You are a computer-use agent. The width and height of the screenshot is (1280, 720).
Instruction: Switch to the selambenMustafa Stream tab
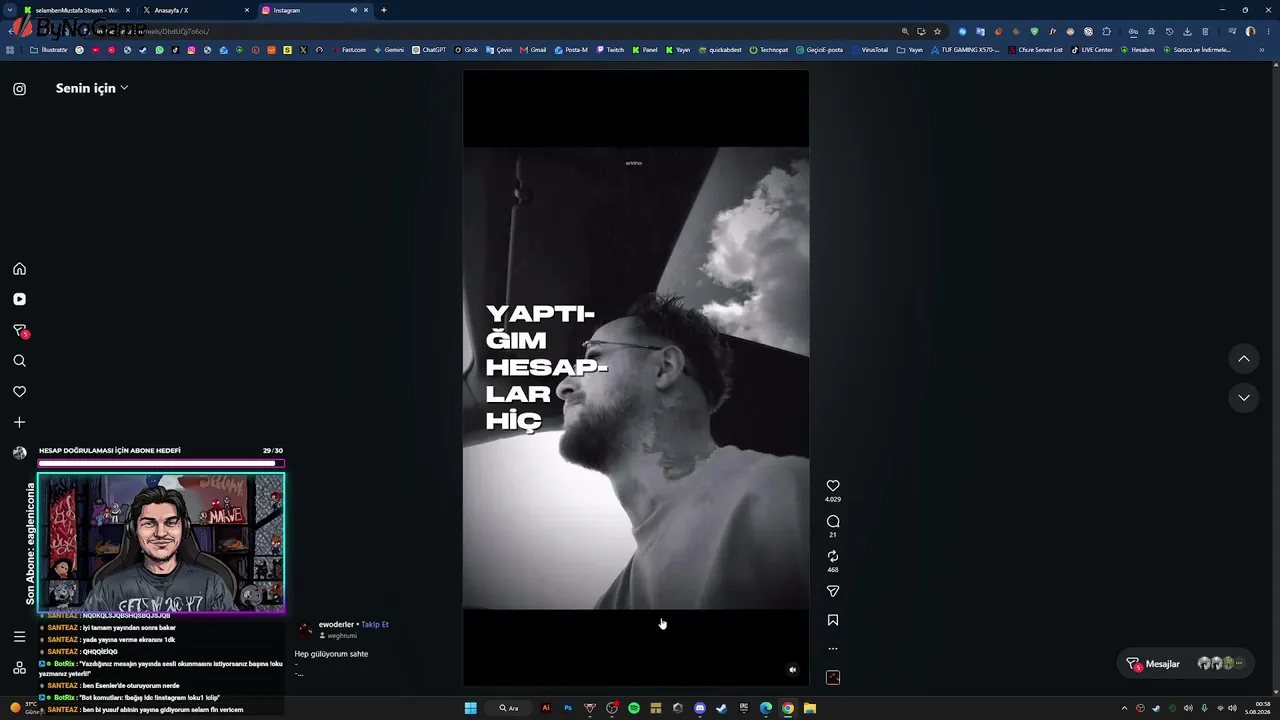click(x=78, y=10)
